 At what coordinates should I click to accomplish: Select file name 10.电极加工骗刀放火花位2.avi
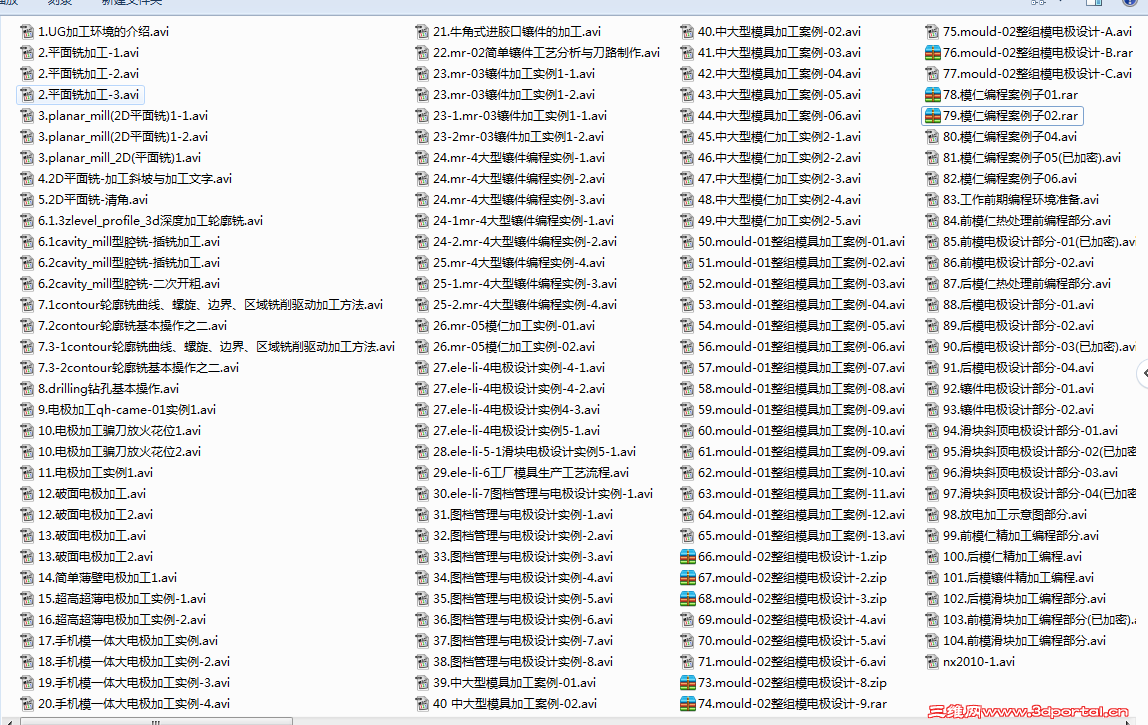pyautogui.click(x=119, y=451)
